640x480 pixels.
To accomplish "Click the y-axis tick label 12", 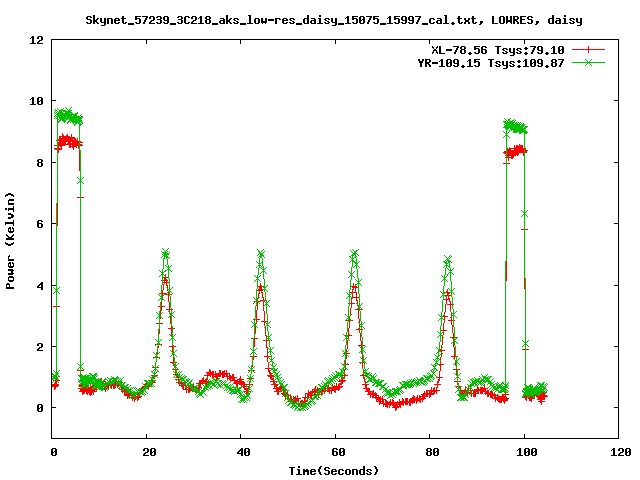I will point(36,40).
